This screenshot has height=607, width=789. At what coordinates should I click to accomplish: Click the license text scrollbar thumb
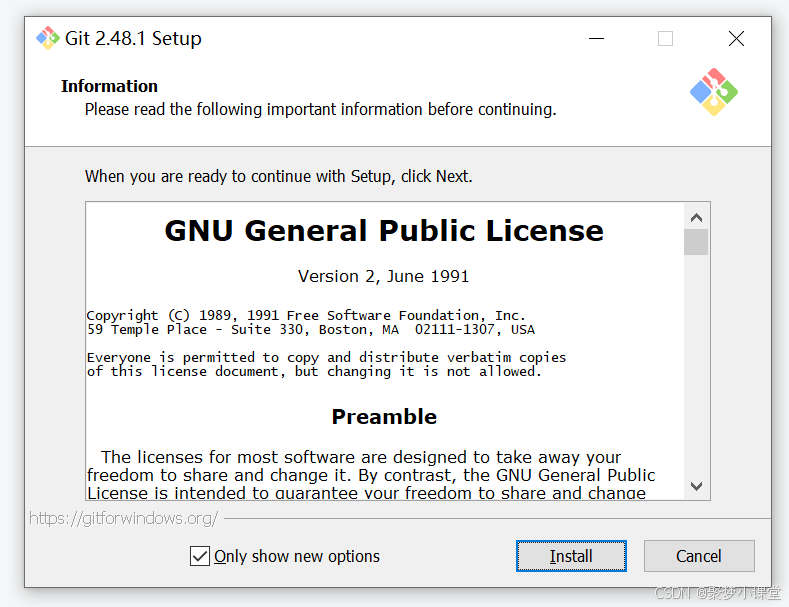(x=696, y=242)
